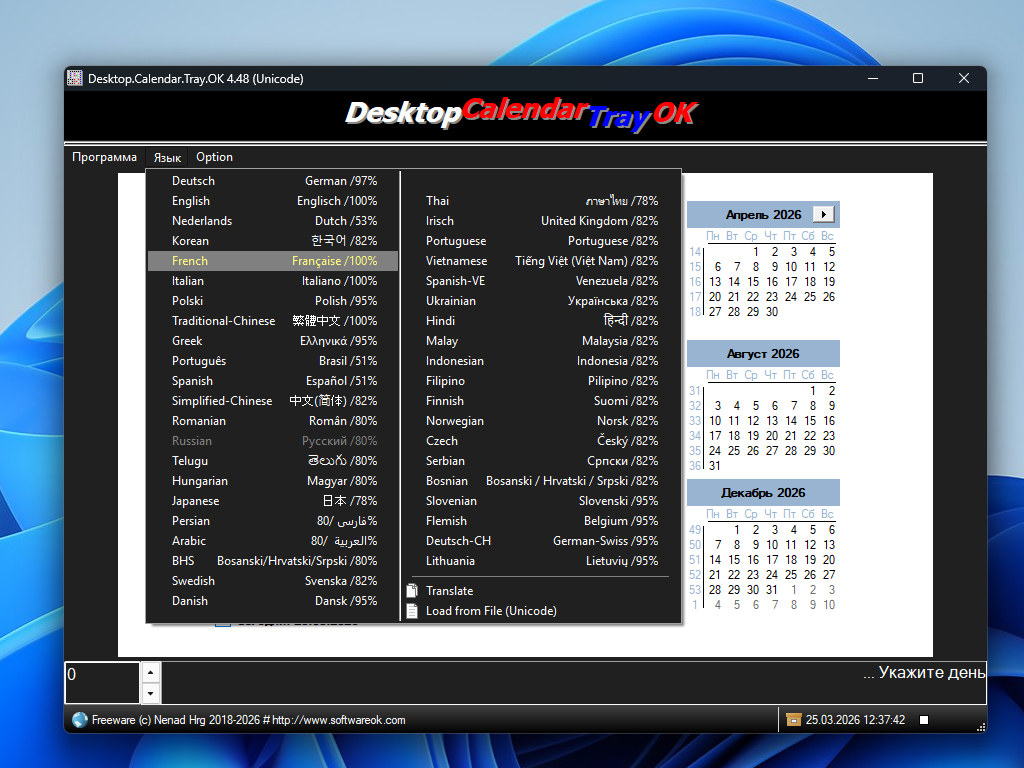
Task: Increase the number with the spinner up arrow
Action: point(151,672)
